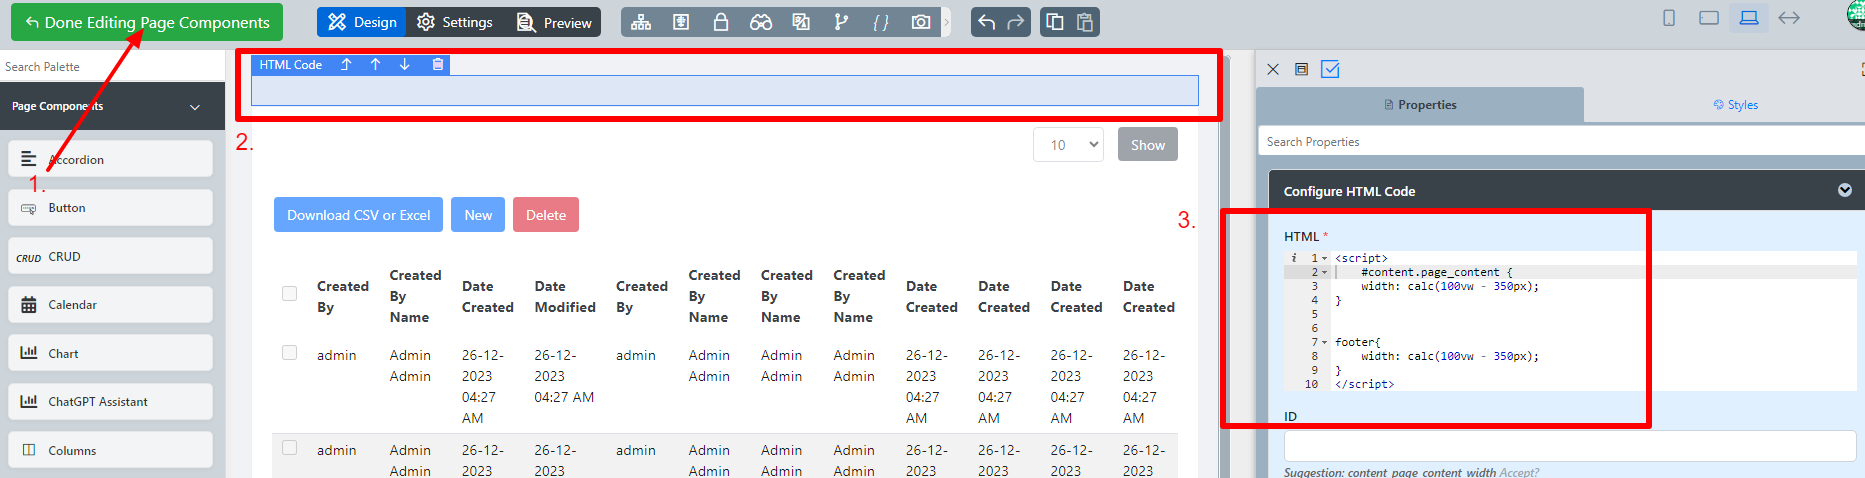Click the tooltip/import box toolbar icon
This screenshot has width=1865, height=478.
(x=681, y=22)
